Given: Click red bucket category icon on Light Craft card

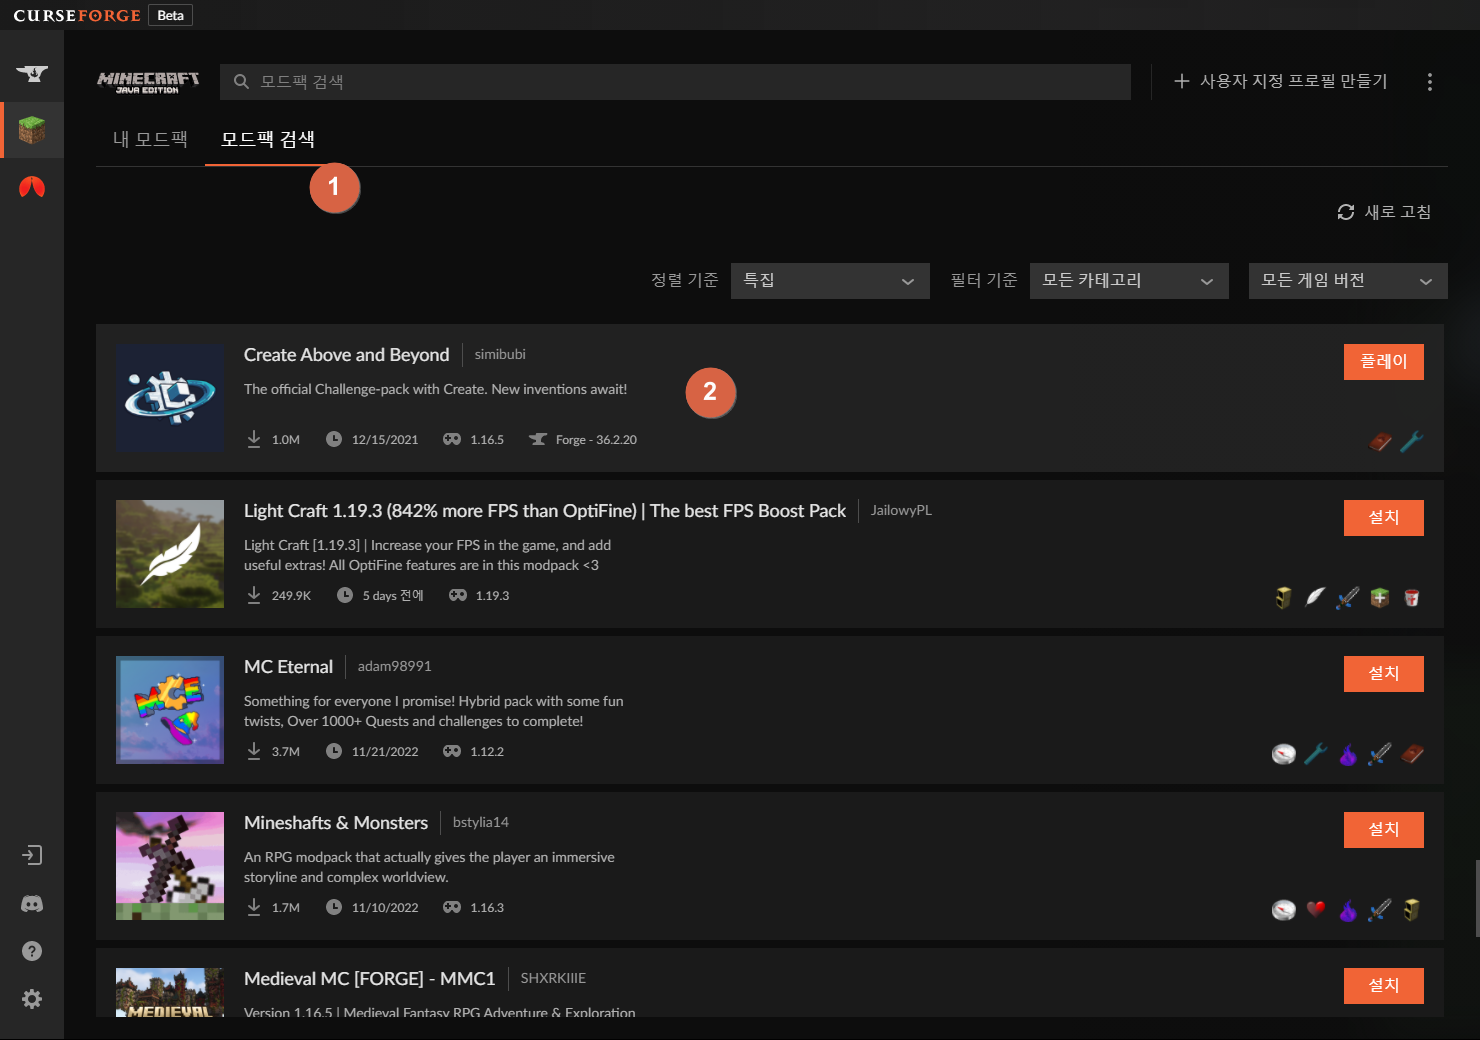Looking at the screenshot, I should click(1412, 597).
